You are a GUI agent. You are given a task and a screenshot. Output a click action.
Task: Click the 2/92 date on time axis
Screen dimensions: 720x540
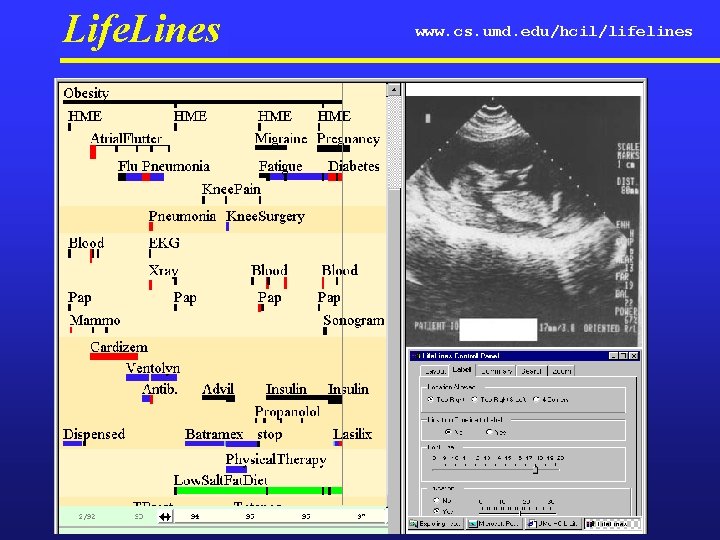[x=87, y=517]
